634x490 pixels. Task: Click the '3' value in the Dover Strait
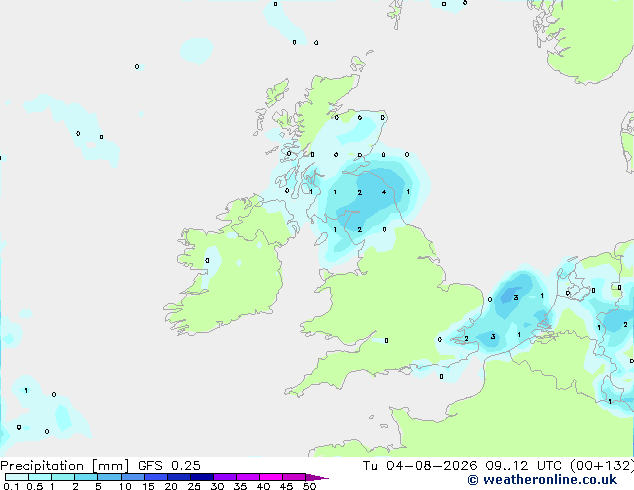point(493,336)
